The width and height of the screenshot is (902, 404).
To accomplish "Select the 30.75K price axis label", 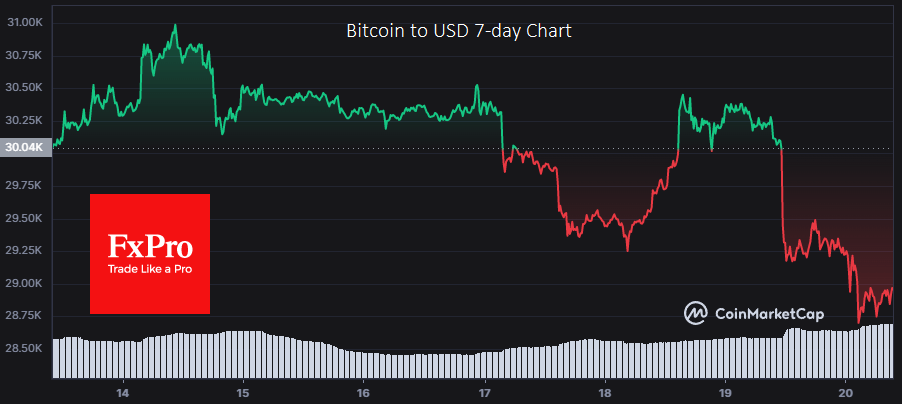I will click(25, 55).
